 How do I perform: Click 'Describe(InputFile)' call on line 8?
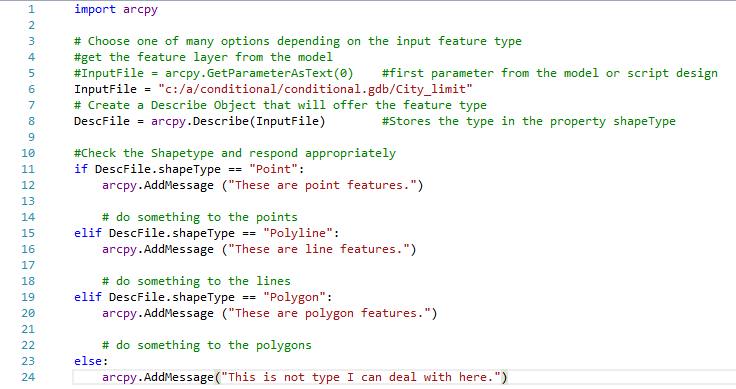pos(259,121)
